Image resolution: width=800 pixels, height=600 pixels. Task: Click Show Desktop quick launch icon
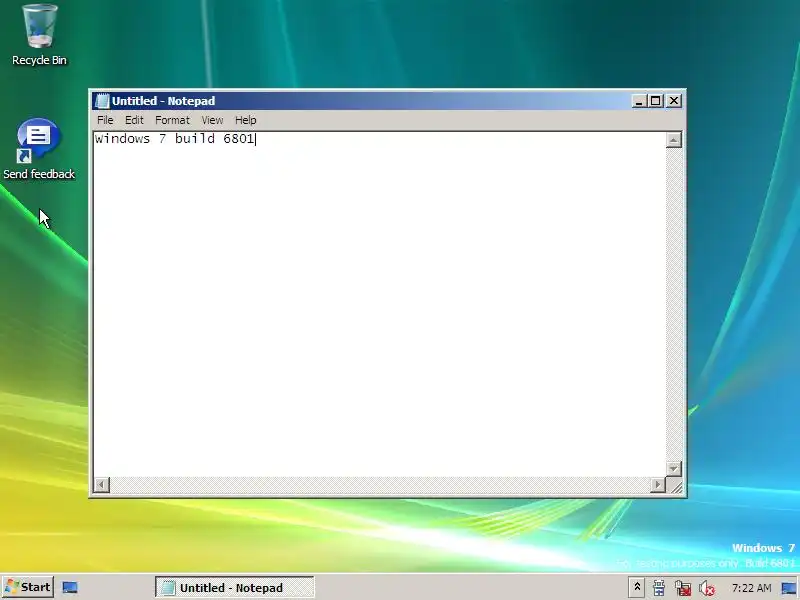[70, 587]
